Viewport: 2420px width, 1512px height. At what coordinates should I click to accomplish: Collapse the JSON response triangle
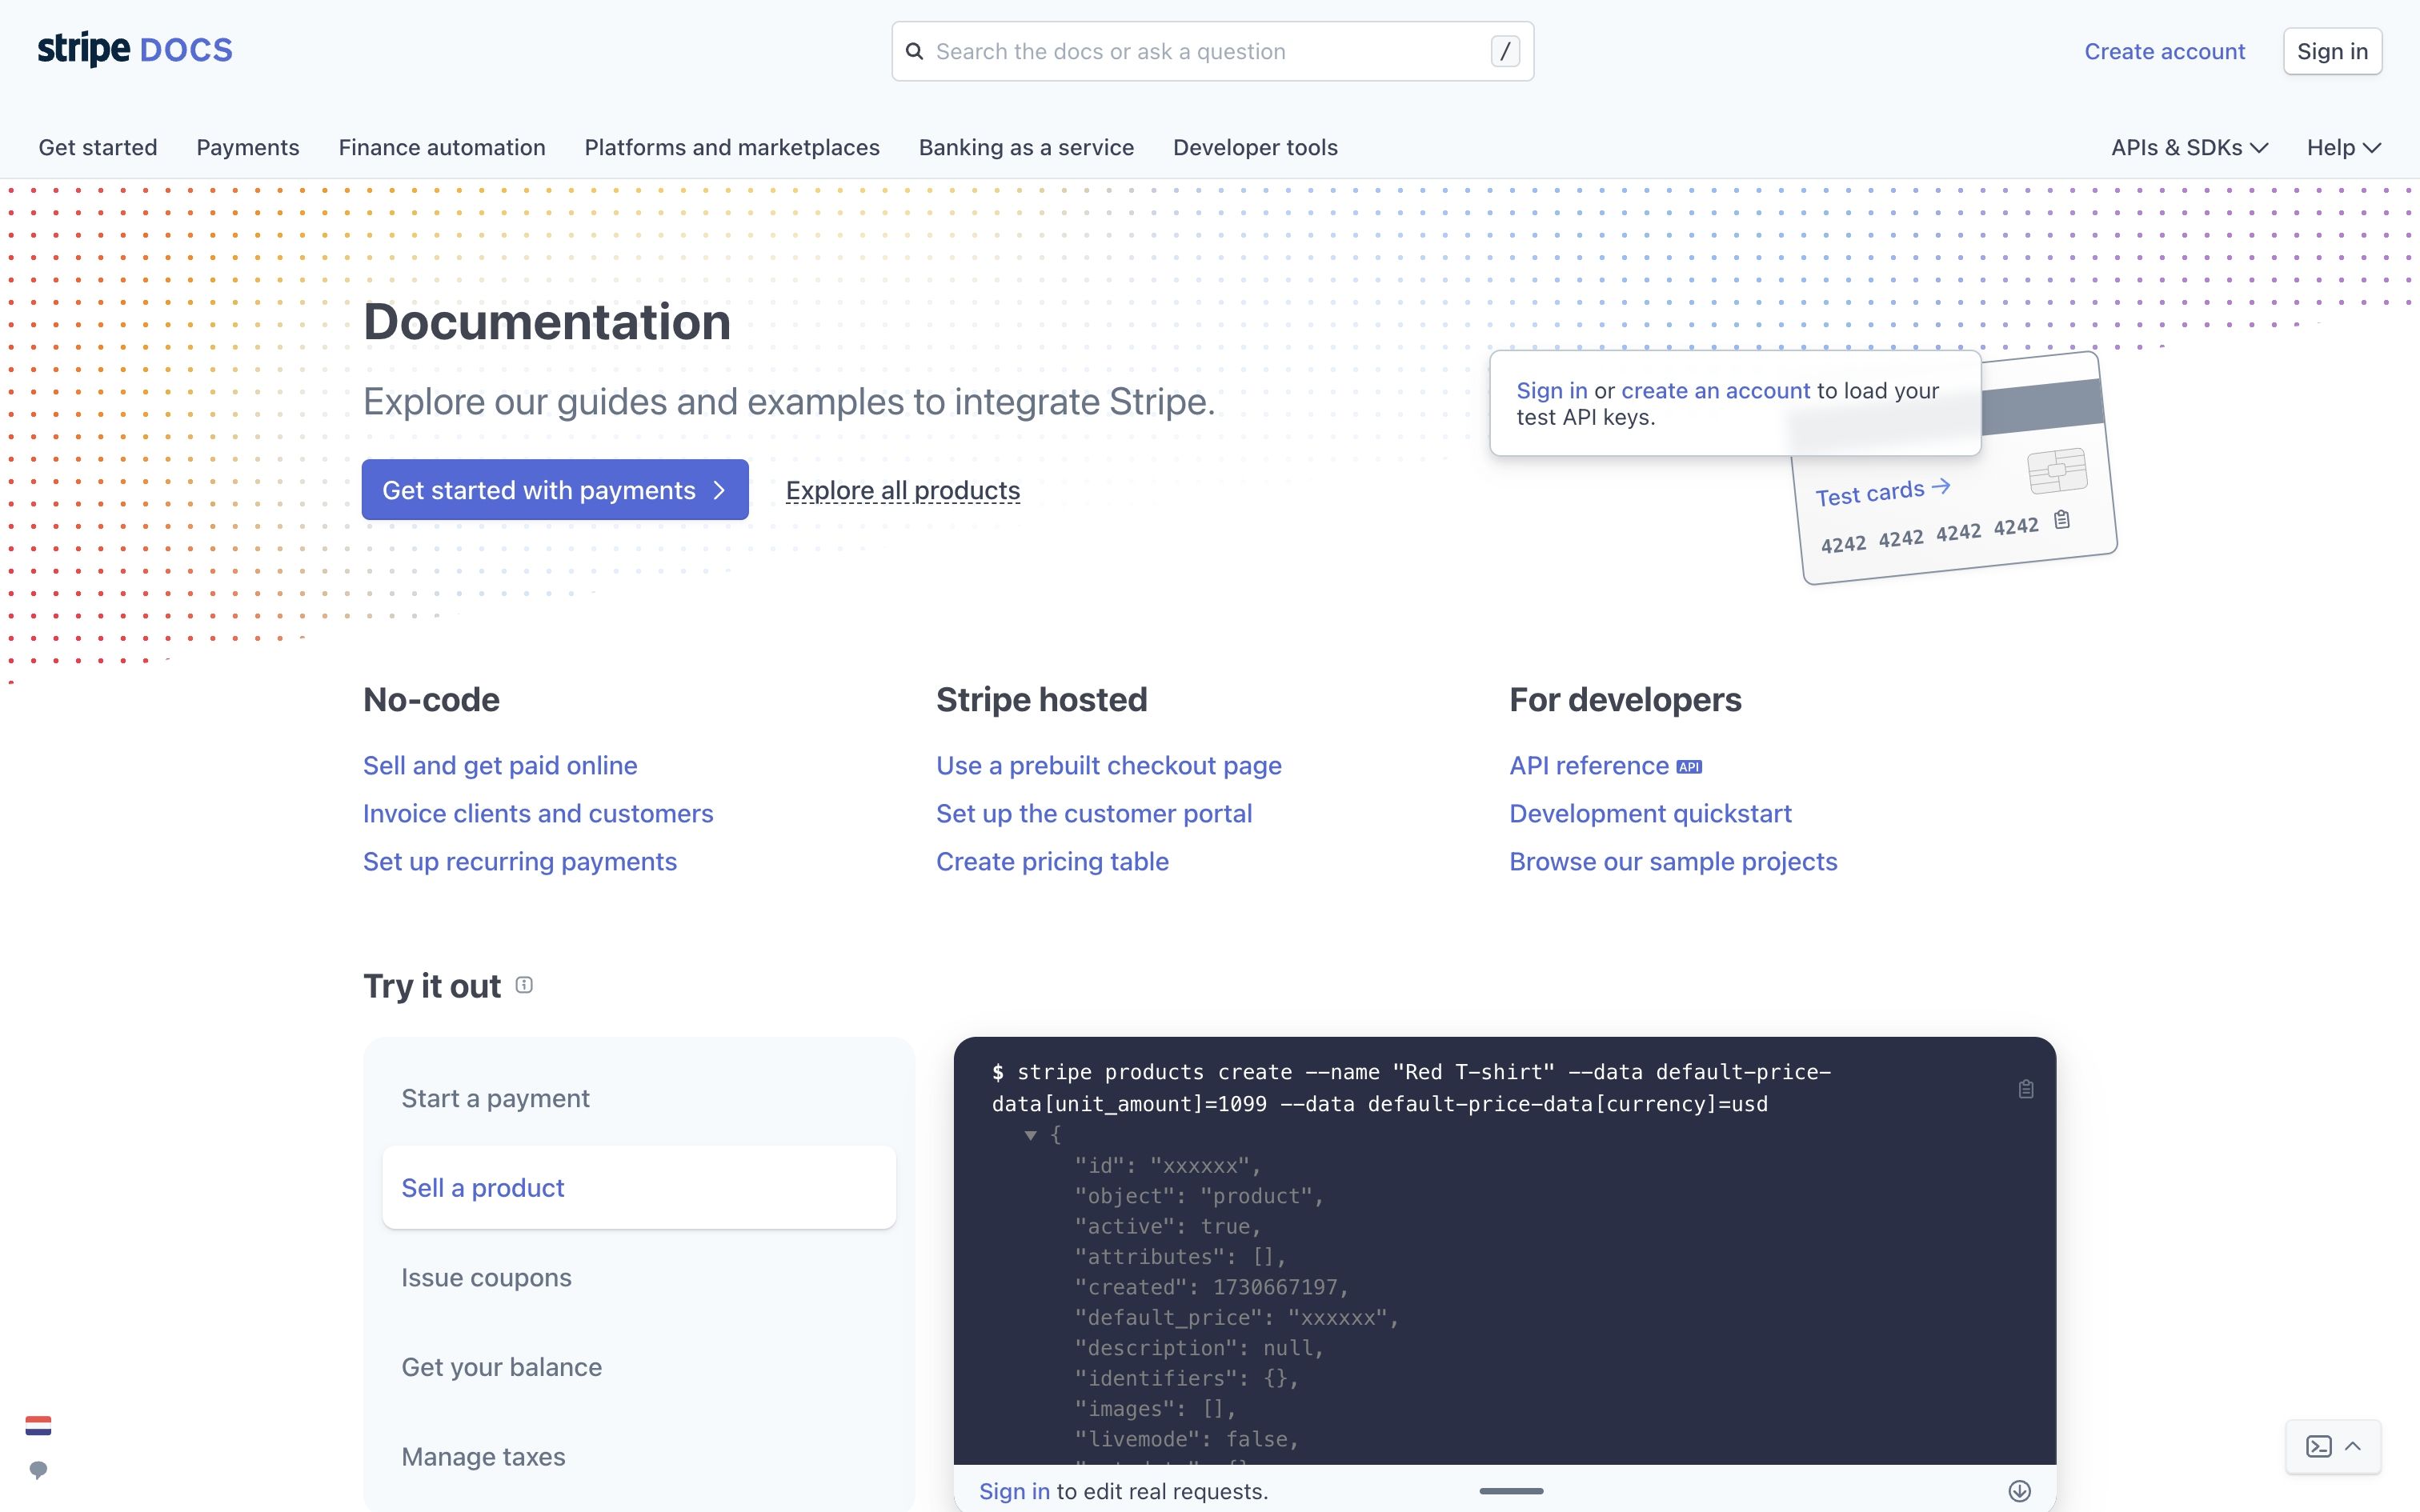click(x=1030, y=1135)
